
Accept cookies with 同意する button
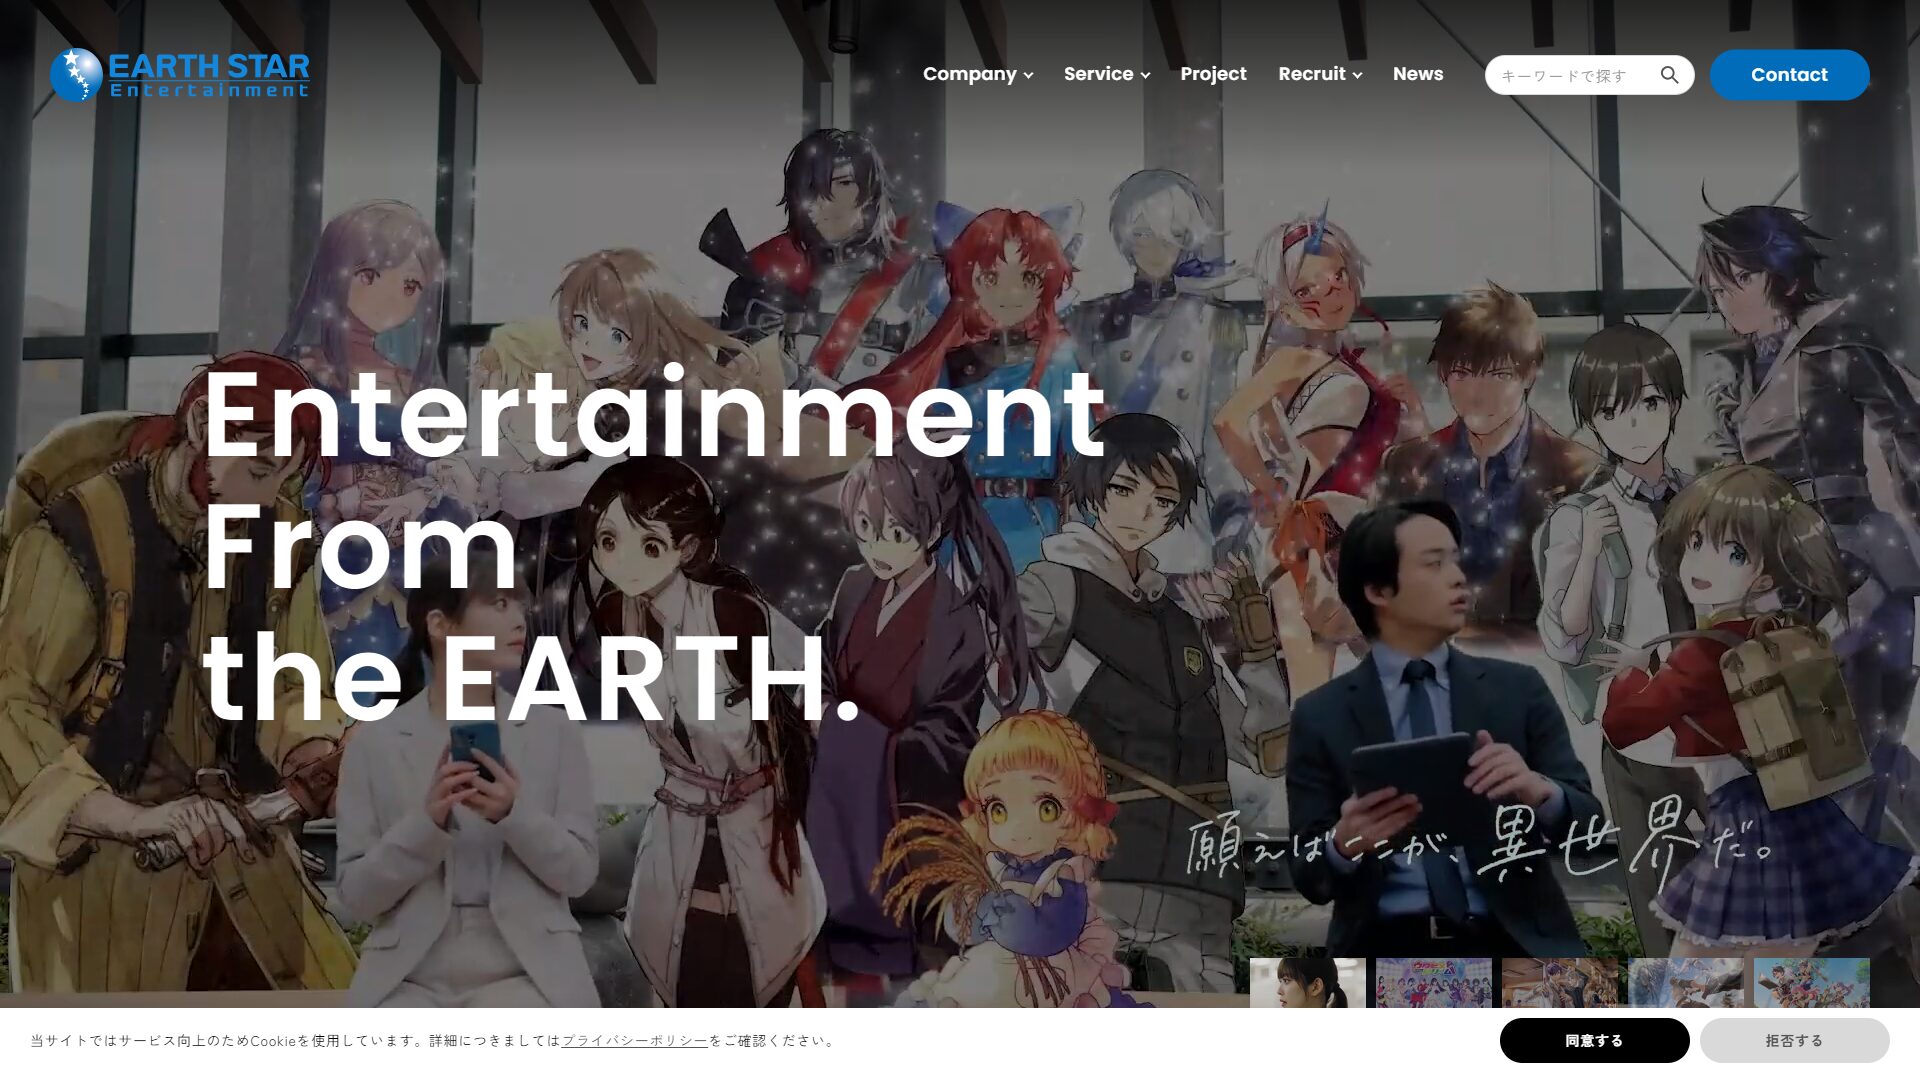pyautogui.click(x=1594, y=1040)
